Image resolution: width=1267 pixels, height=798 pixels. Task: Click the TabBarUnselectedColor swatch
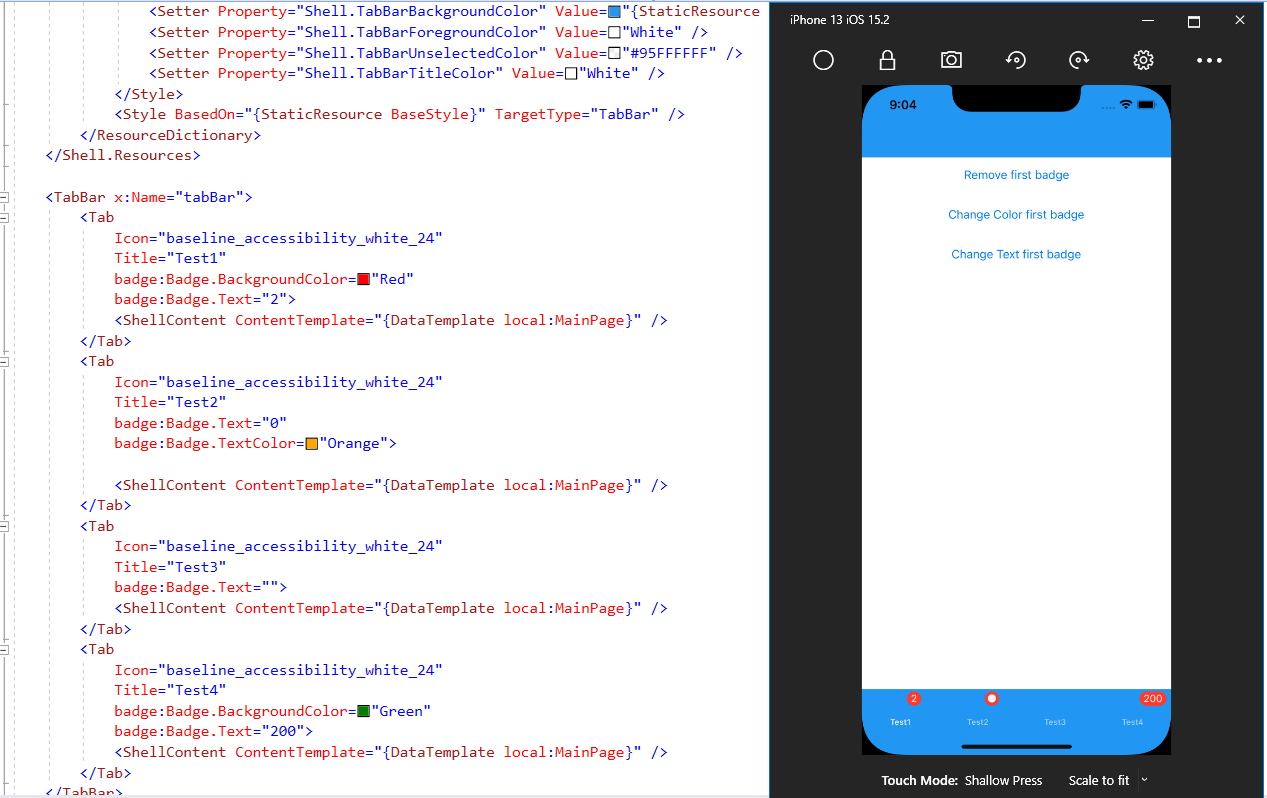(x=614, y=53)
